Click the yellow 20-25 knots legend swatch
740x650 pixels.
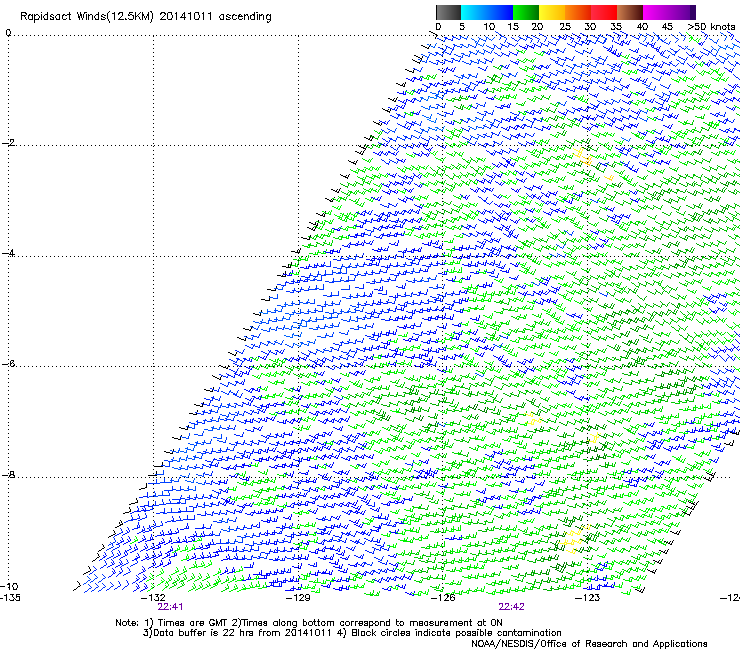pos(552,12)
